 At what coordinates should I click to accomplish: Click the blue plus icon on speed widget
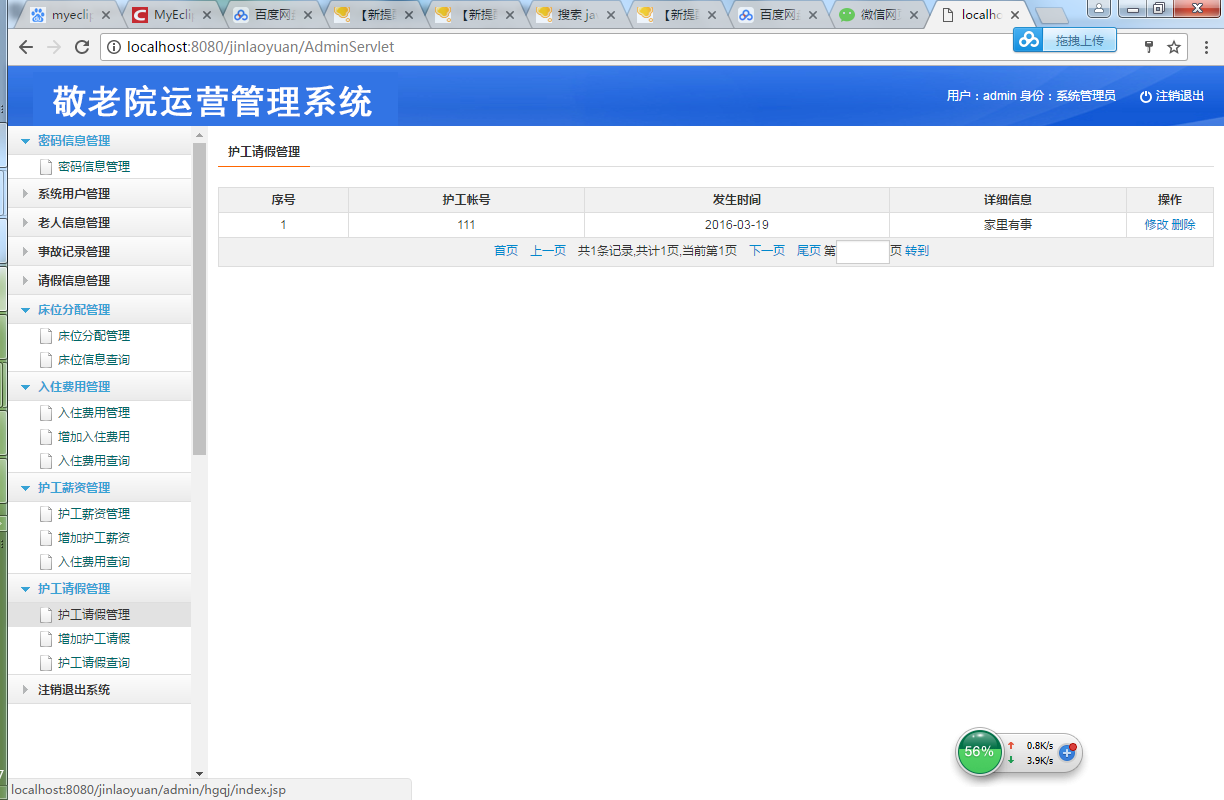coord(1067,752)
